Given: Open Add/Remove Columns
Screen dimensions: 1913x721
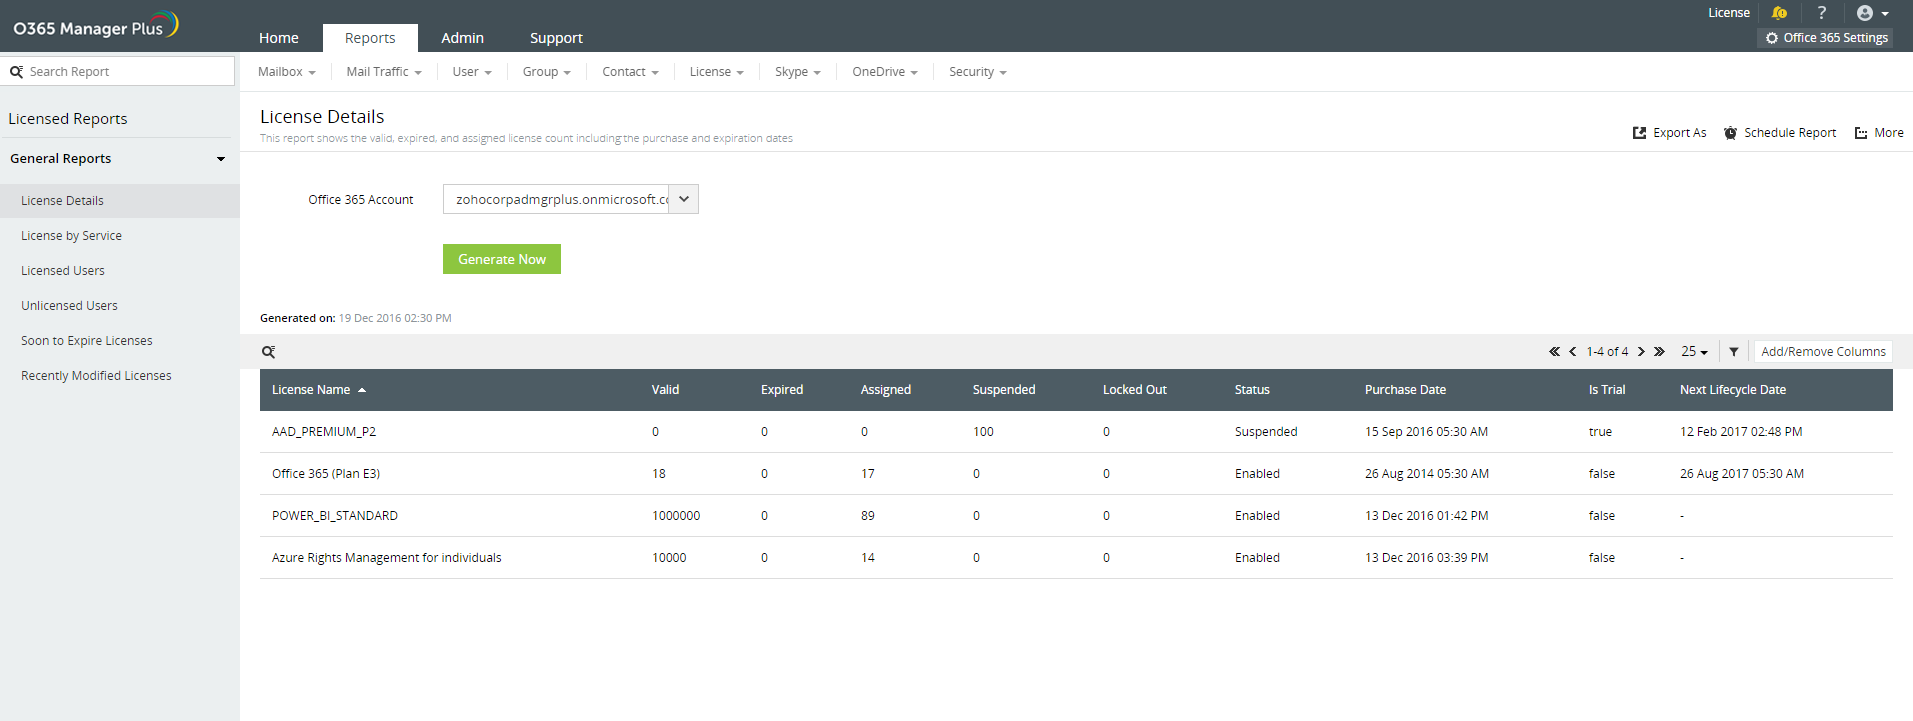Looking at the screenshot, I should pyautogui.click(x=1823, y=352).
